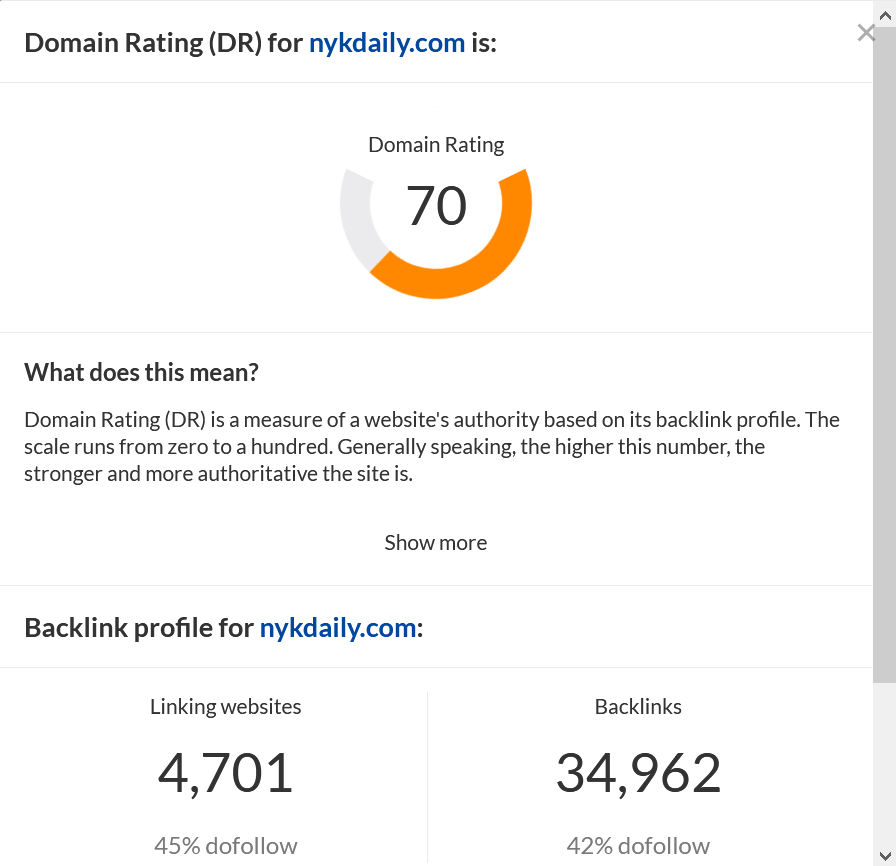Click the scrollbar down arrow
Image resolution: width=896 pixels, height=866 pixels.
[x=884, y=857]
